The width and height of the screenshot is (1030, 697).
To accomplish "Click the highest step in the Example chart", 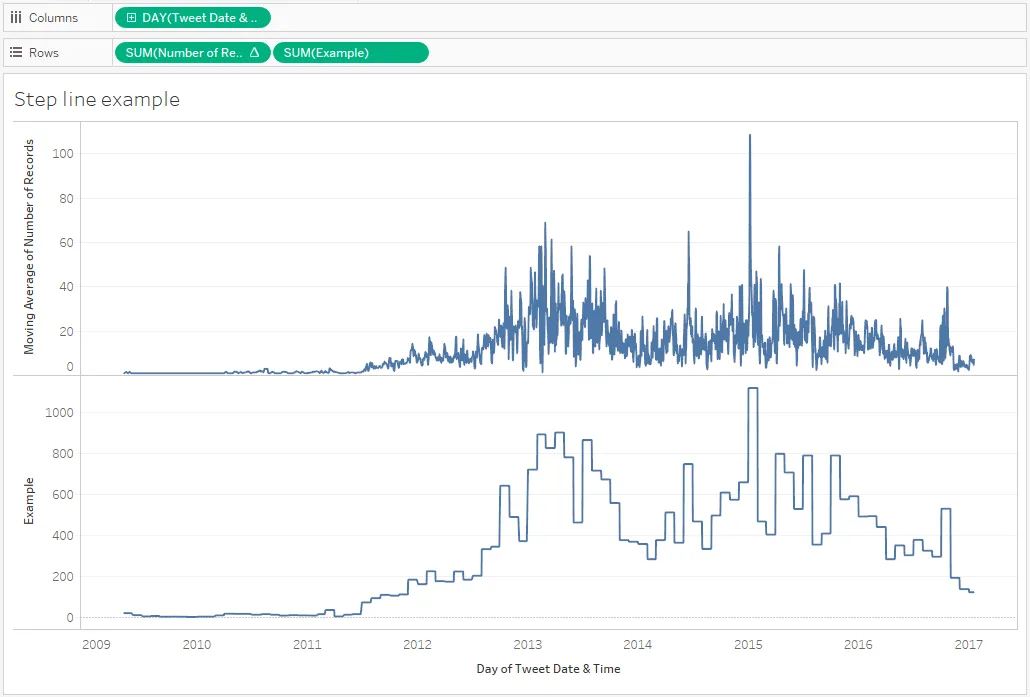I will (x=753, y=388).
